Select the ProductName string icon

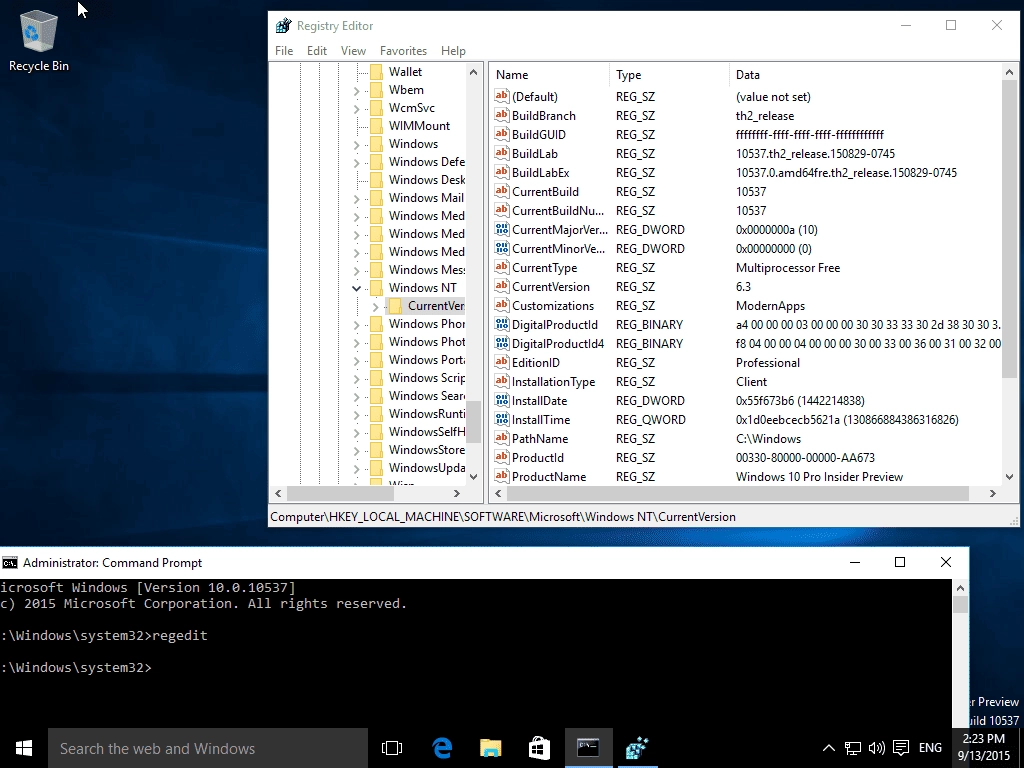(x=502, y=476)
